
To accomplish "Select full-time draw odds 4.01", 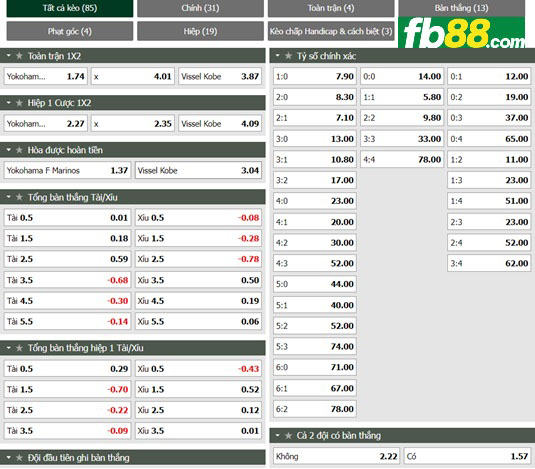I will pos(133,76).
